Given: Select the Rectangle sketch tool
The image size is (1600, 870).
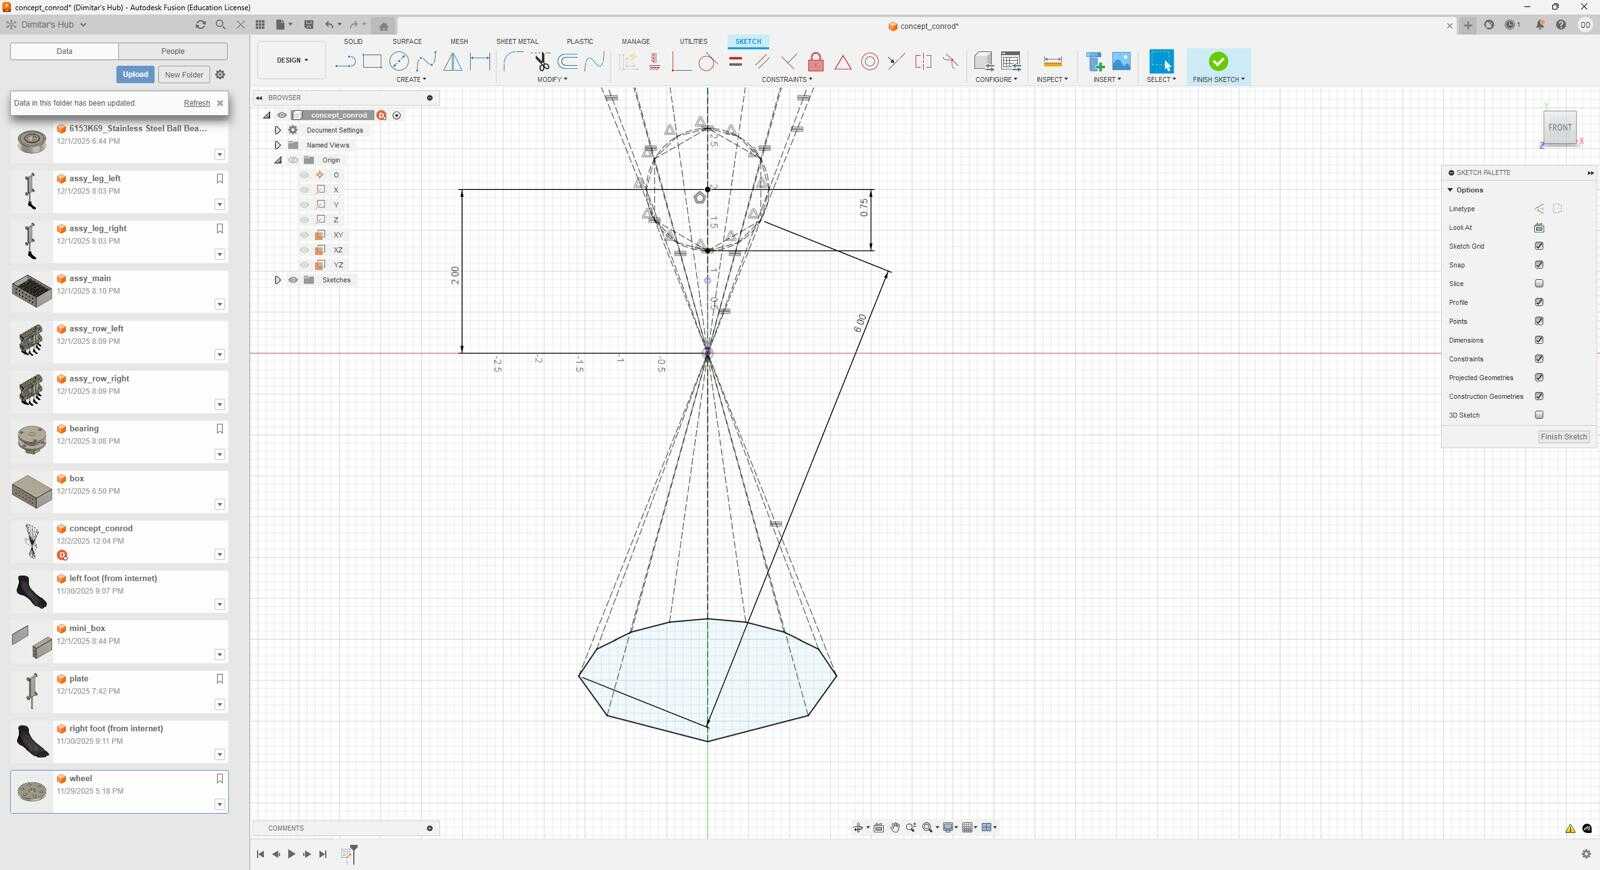Looking at the screenshot, I should 372,62.
